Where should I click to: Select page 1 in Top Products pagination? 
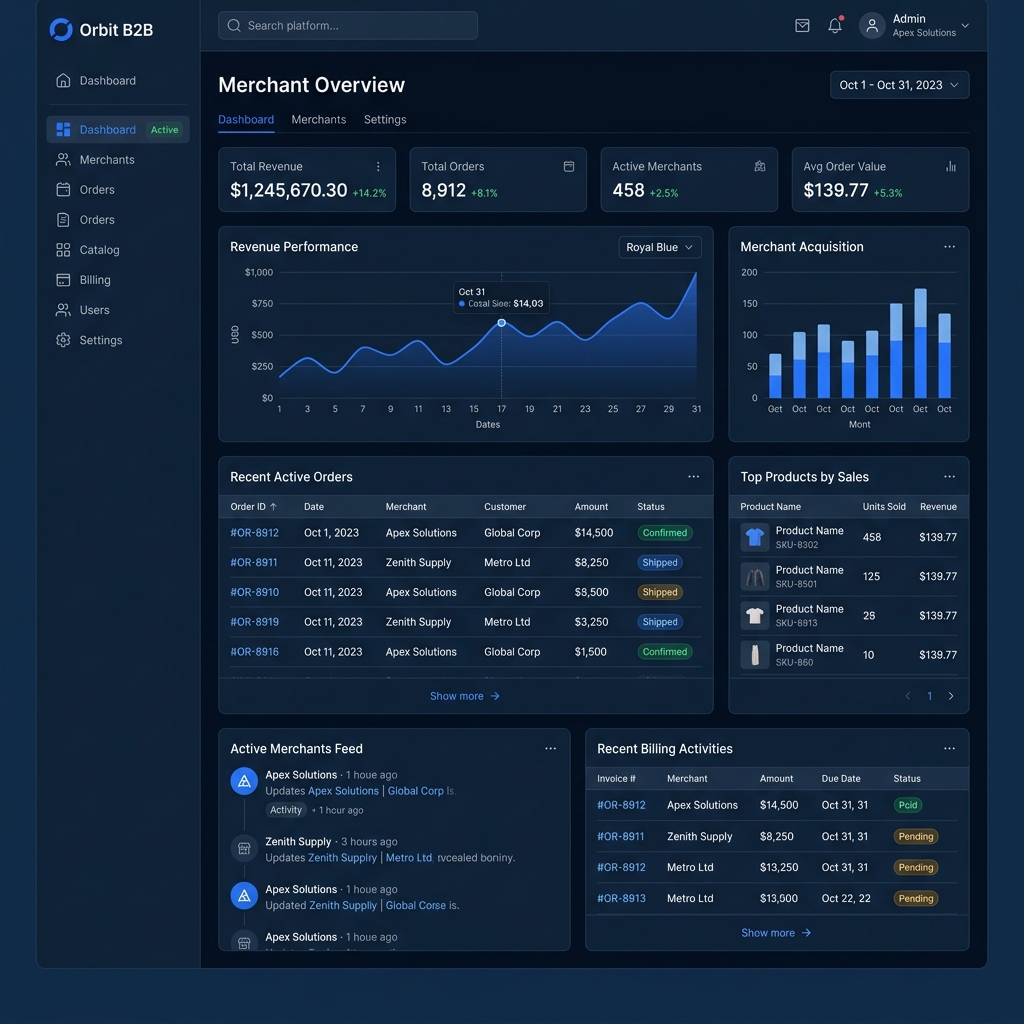coord(929,696)
